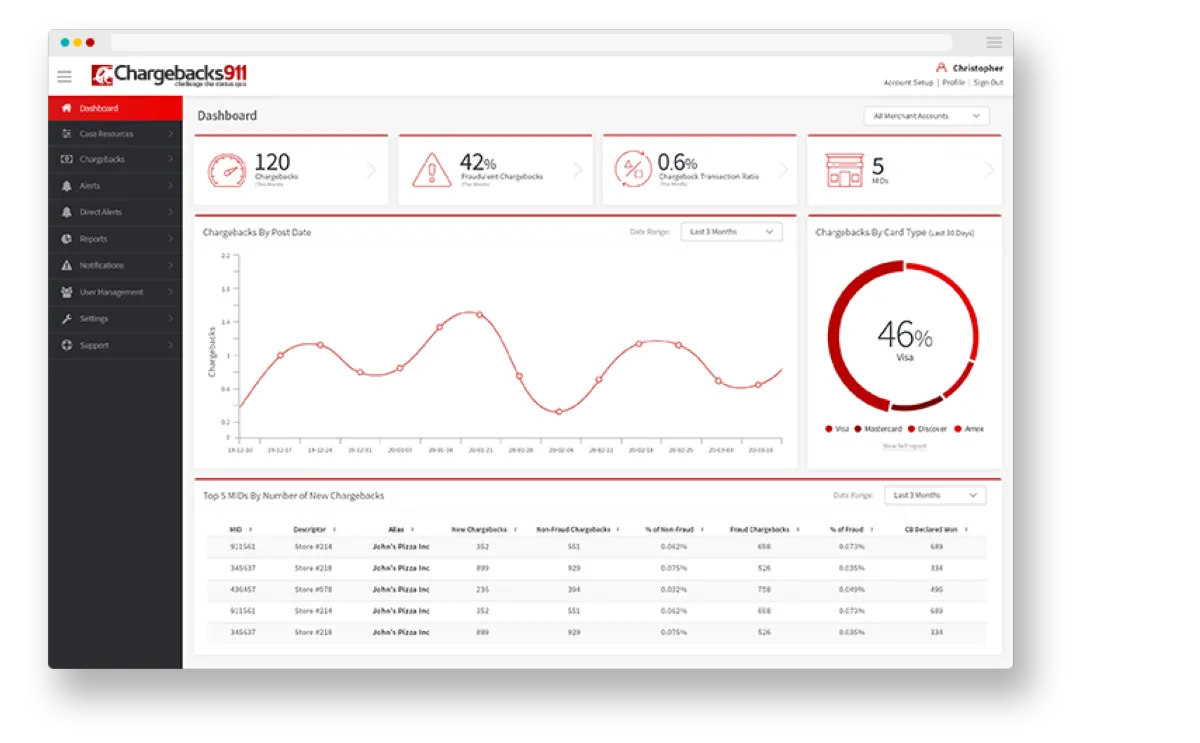The width and height of the screenshot is (1200, 743).
Task: Sort table by Alias column arrow
Action: [412, 529]
